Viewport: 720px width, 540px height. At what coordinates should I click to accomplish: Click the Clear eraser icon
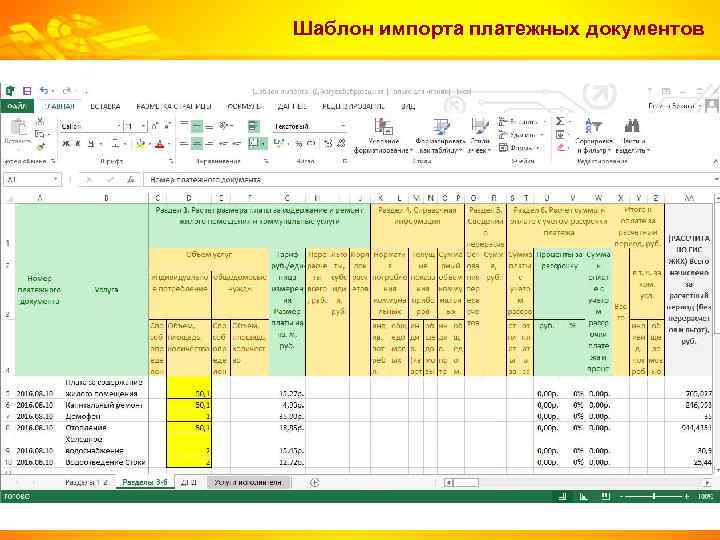coord(560,147)
